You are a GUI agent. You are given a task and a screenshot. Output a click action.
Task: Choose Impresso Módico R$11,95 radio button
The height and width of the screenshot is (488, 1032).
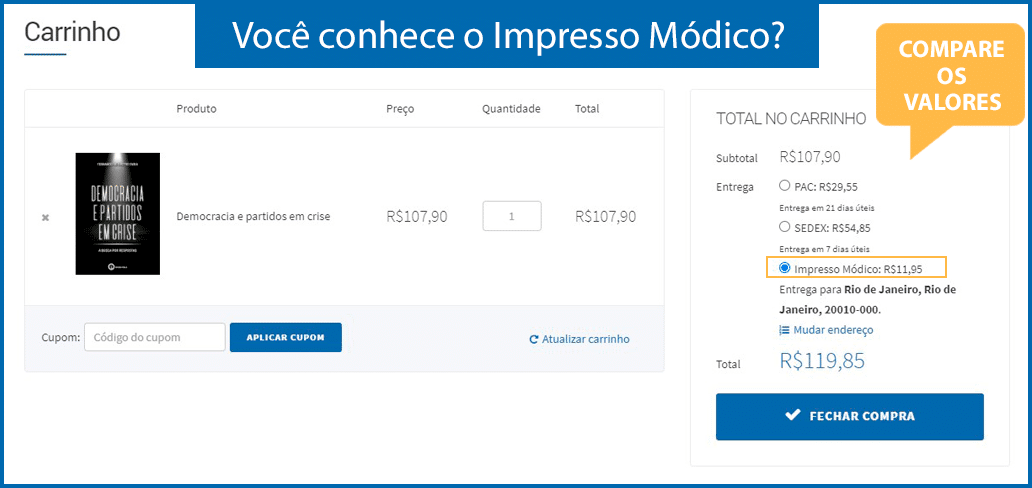[784, 267]
